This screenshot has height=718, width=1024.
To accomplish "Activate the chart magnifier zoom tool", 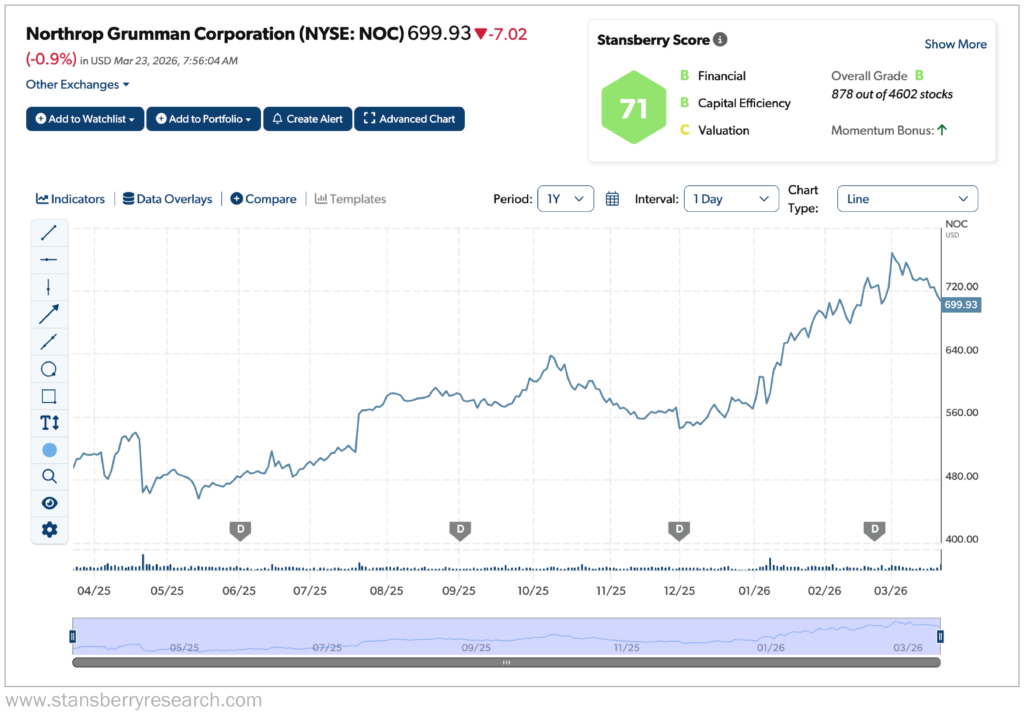I will click(x=49, y=476).
